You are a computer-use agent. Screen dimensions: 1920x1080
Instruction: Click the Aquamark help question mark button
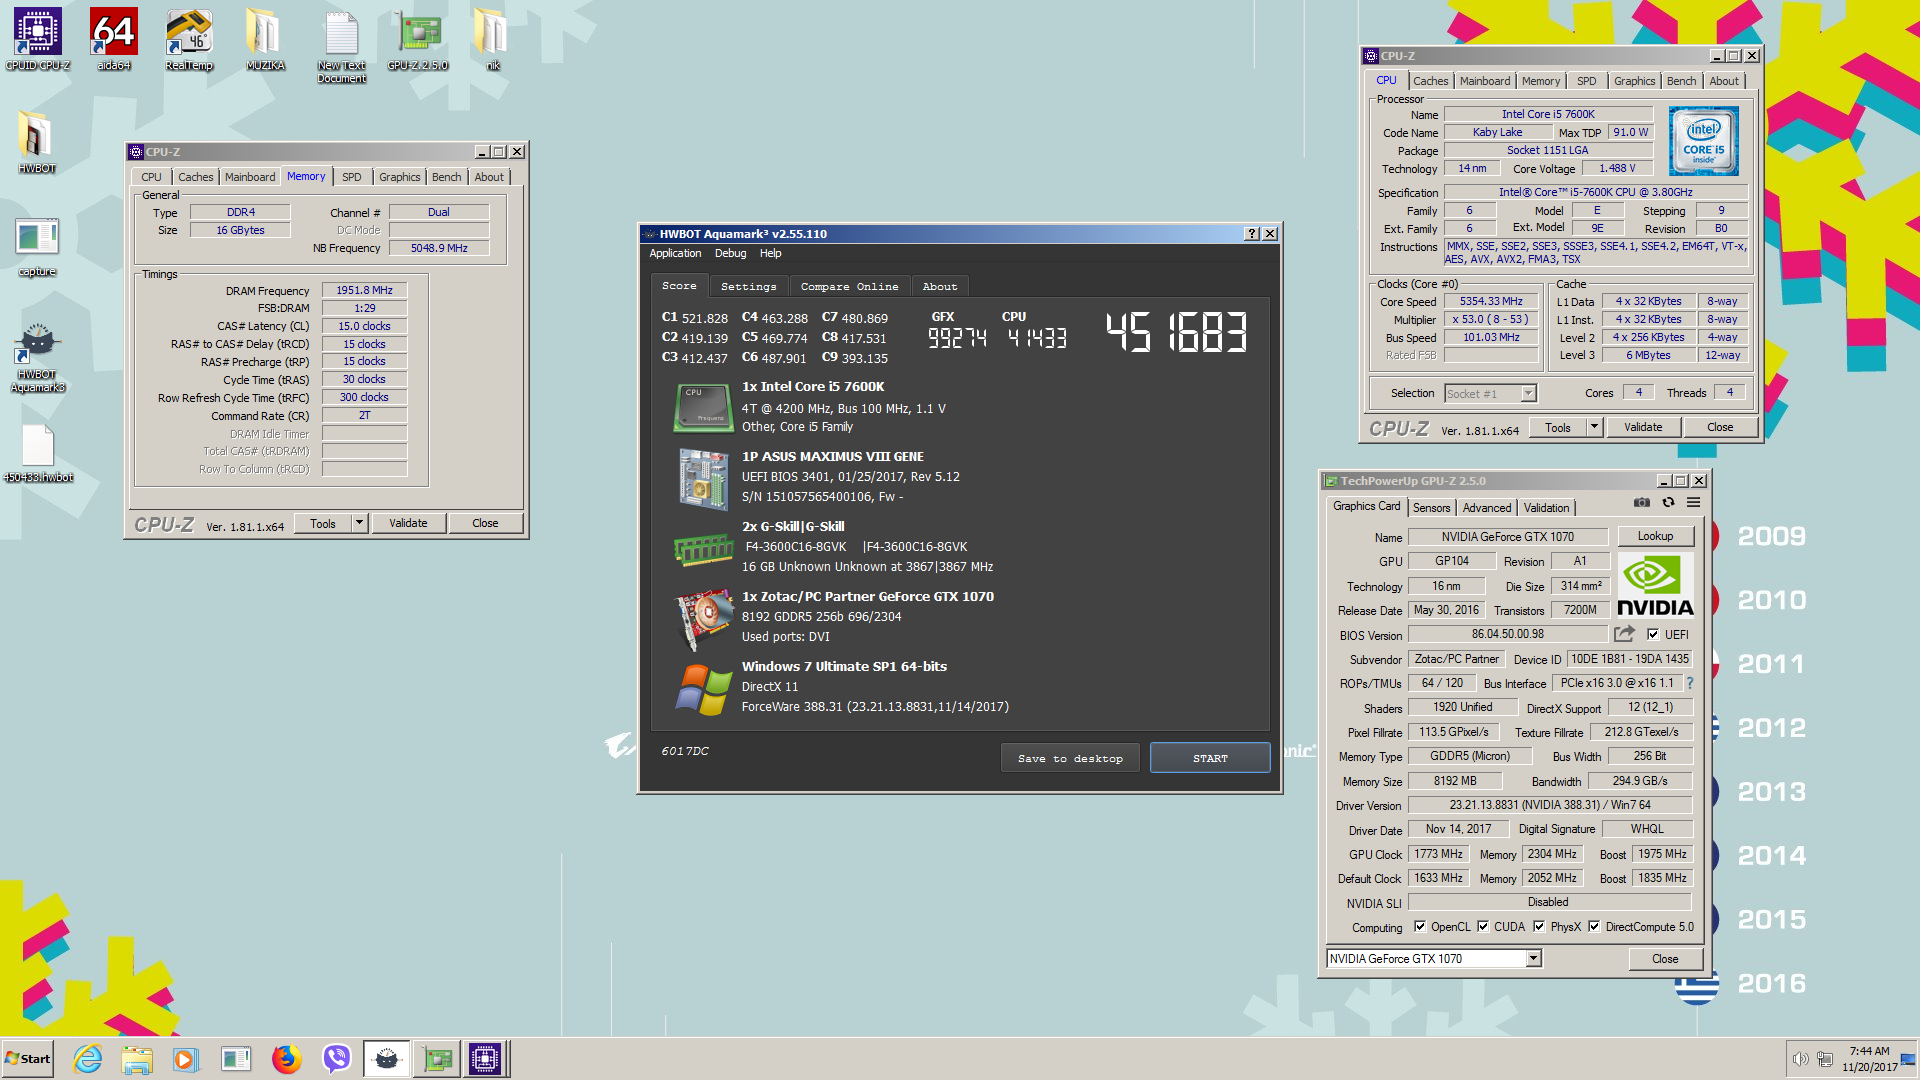(1251, 234)
